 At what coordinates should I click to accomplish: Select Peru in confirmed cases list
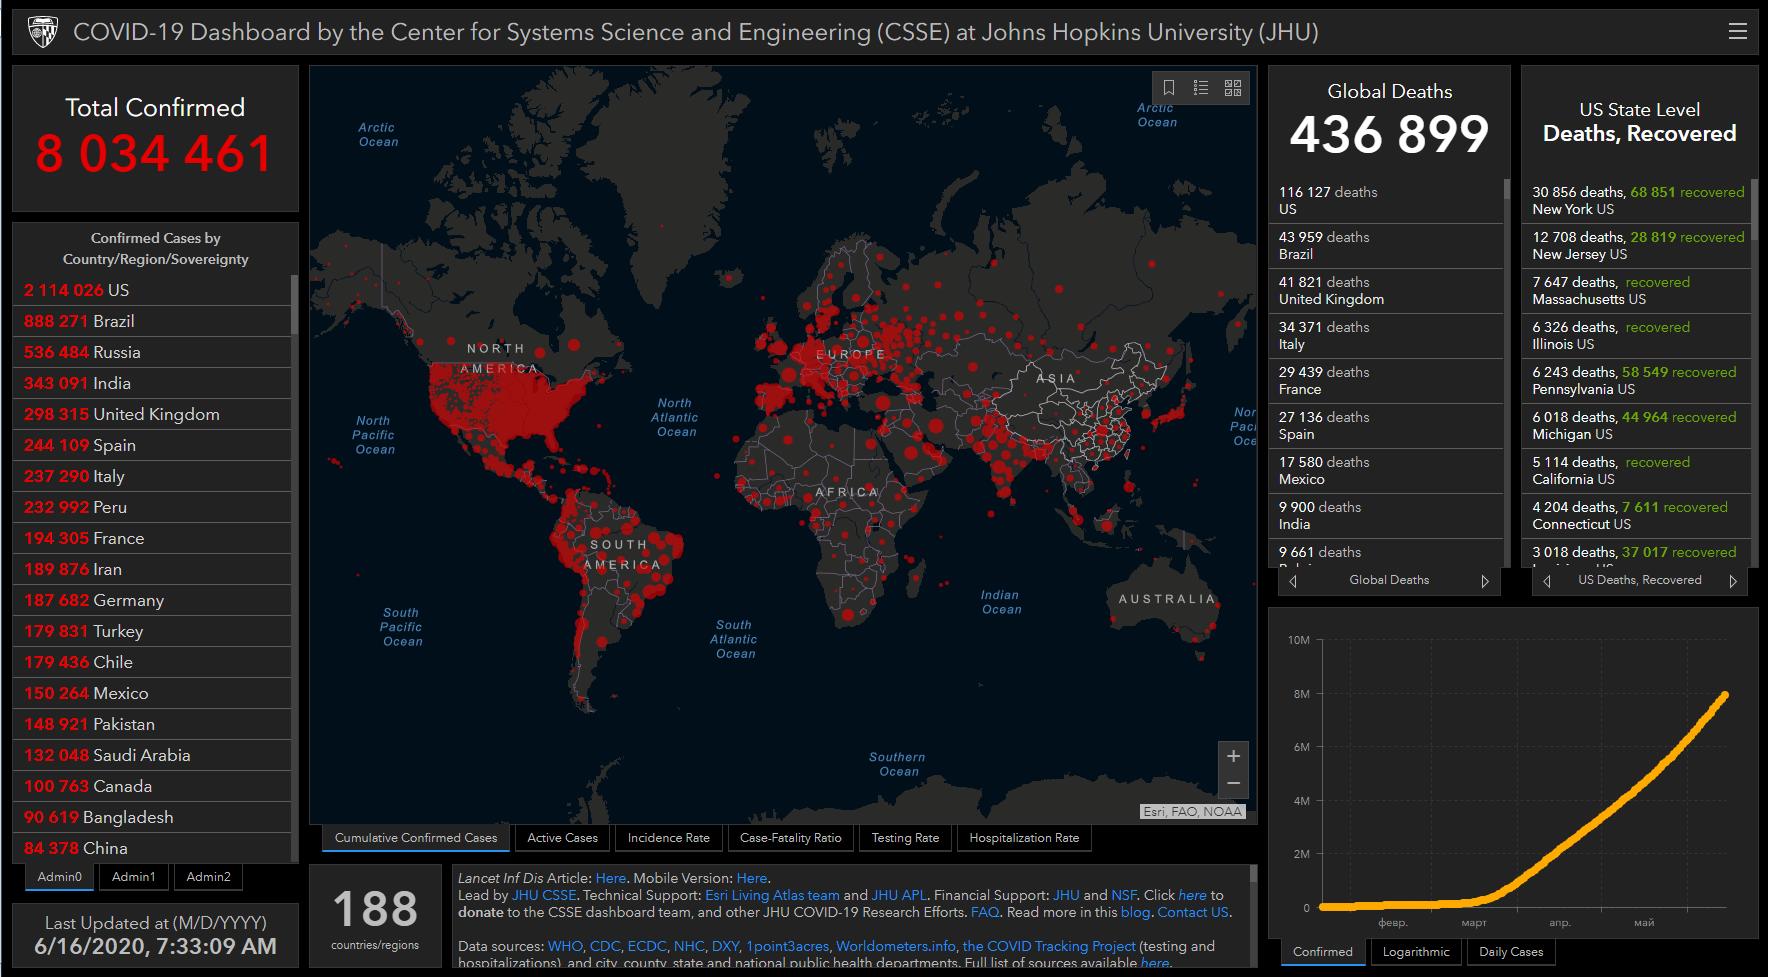(x=152, y=507)
